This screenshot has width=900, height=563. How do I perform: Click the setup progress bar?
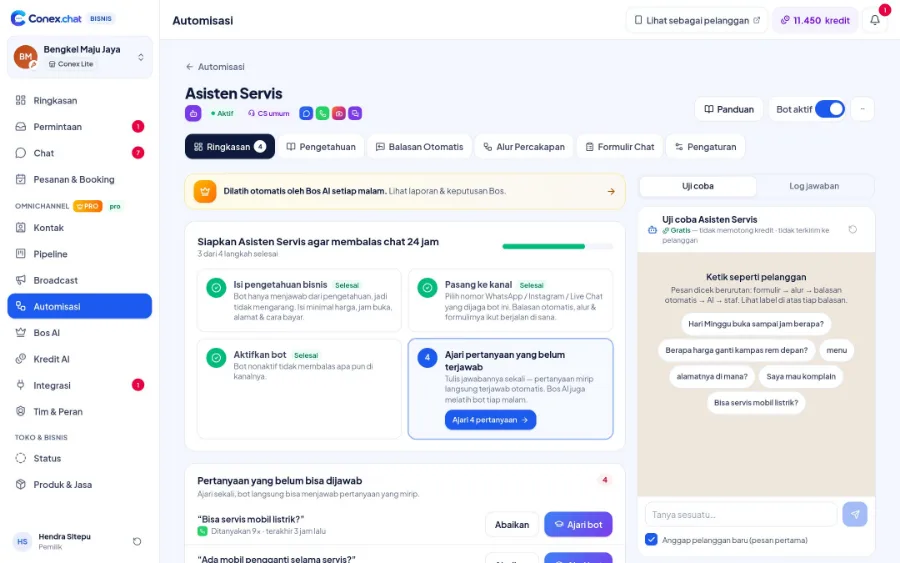click(557, 246)
